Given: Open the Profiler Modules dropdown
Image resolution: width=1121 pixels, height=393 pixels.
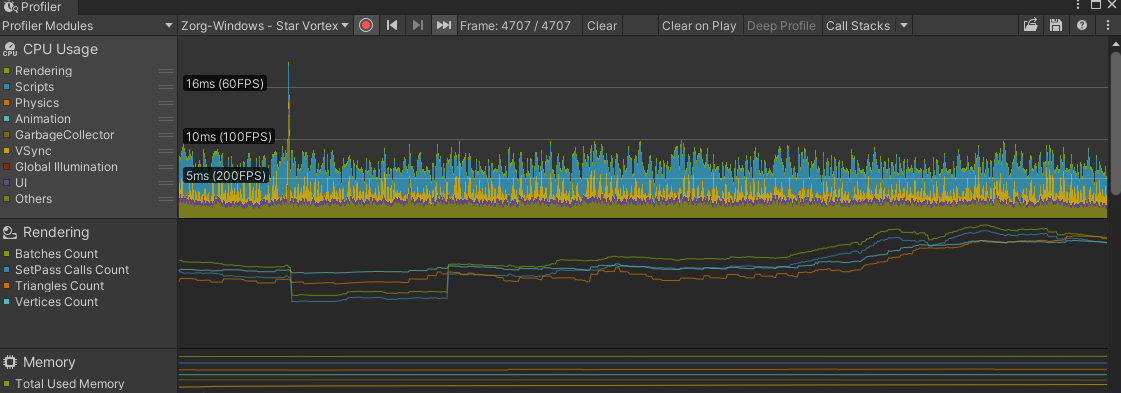Looking at the screenshot, I should pyautogui.click(x=88, y=26).
